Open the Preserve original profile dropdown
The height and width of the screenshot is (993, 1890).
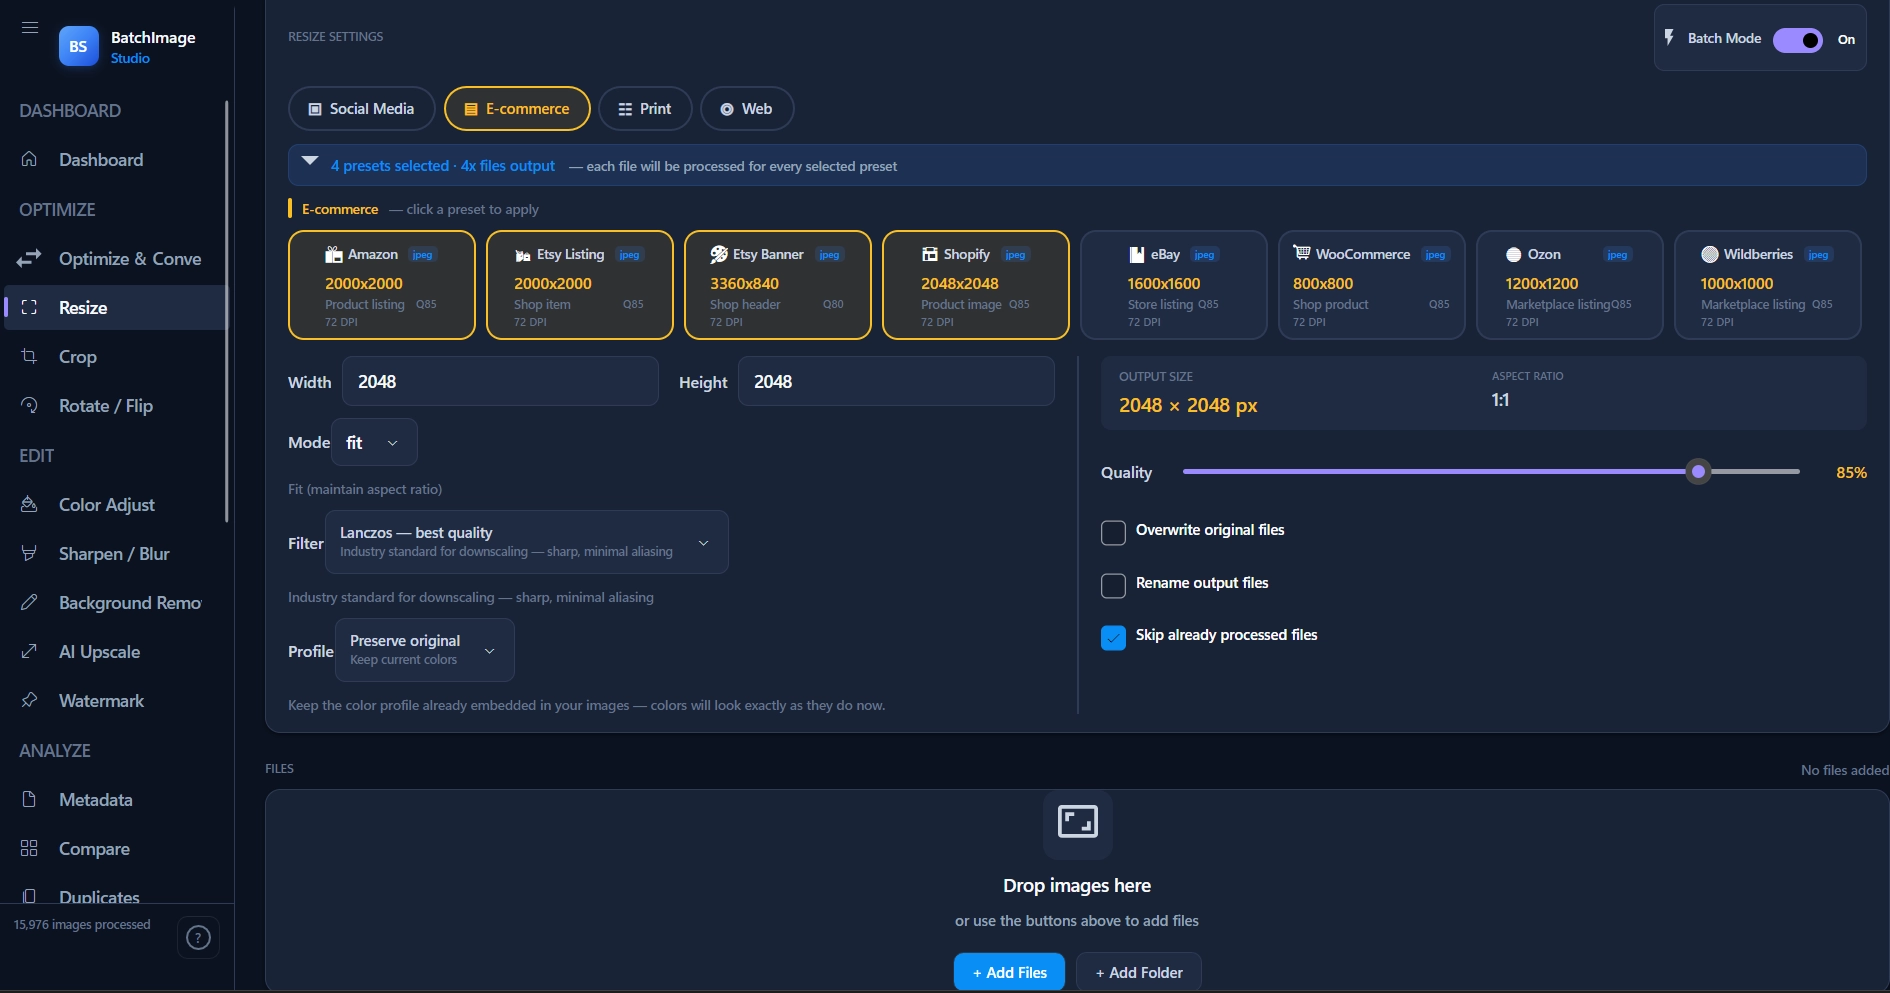(425, 650)
